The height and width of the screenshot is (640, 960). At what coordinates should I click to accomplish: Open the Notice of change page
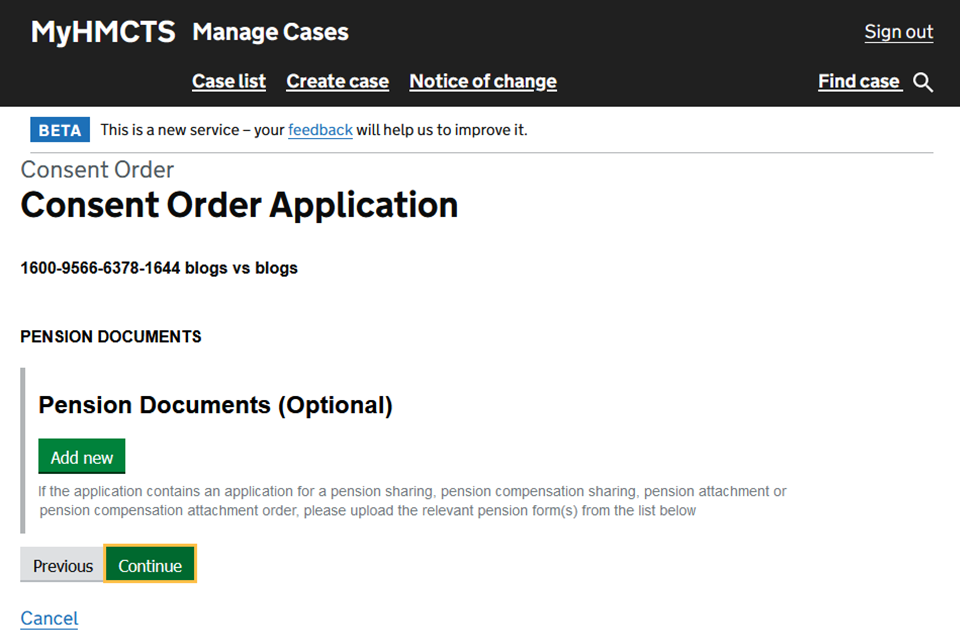(483, 82)
